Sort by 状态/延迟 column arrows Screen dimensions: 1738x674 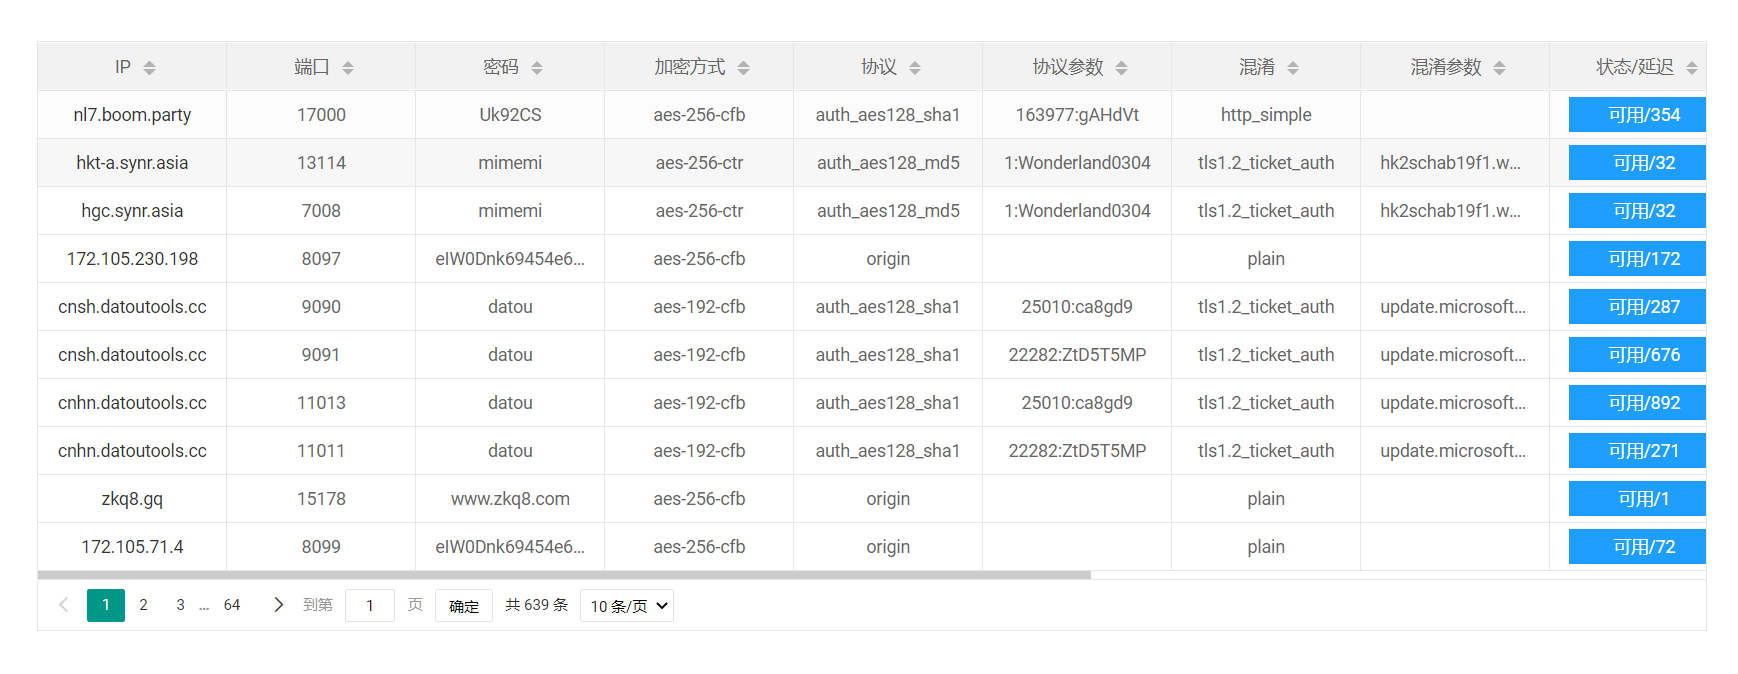click(x=1691, y=68)
